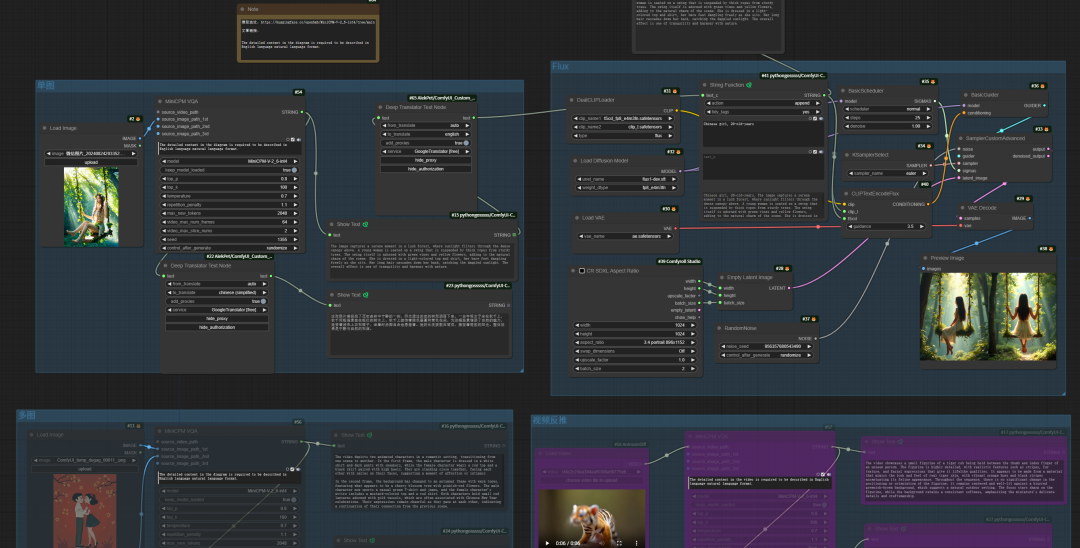The image size is (1080, 548).
Task: Open aspect_ratio dropdown in CR SDXL Aspect Ratio
Action: click(634, 342)
